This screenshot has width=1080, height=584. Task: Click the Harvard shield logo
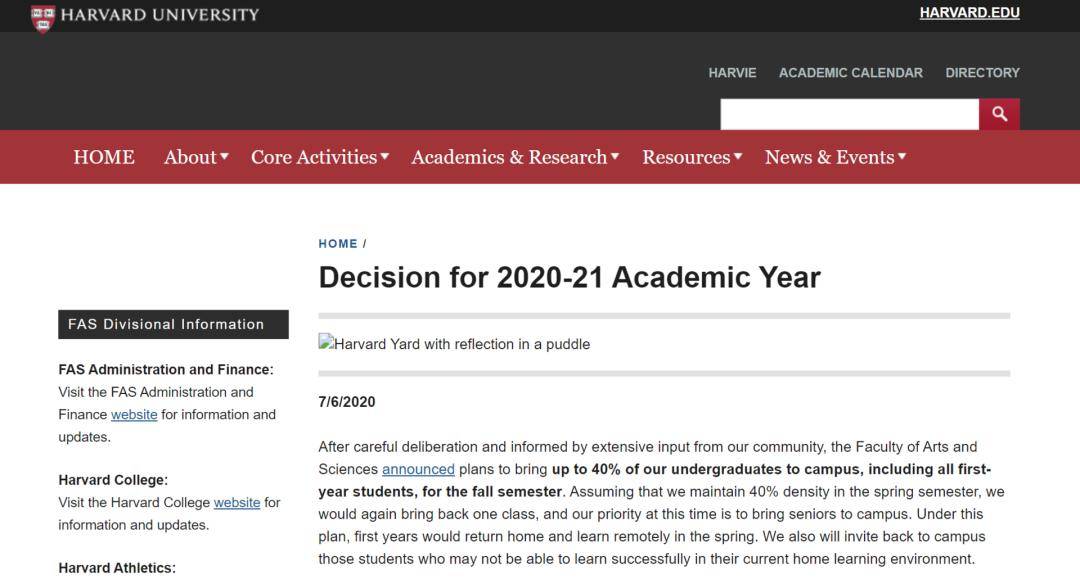click(x=42, y=16)
